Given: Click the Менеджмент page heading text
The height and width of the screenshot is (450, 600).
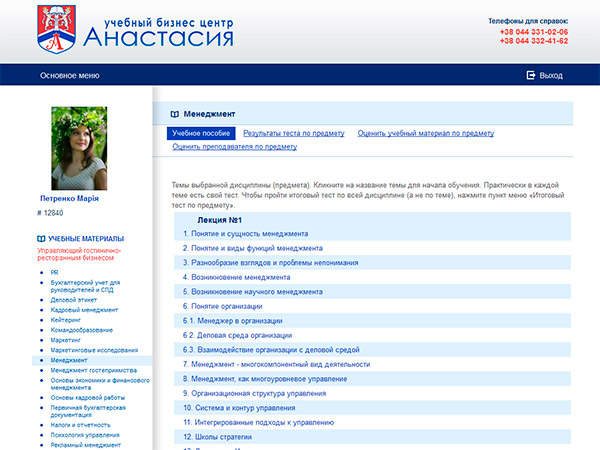Looking at the screenshot, I should click(x=209, y=114).
